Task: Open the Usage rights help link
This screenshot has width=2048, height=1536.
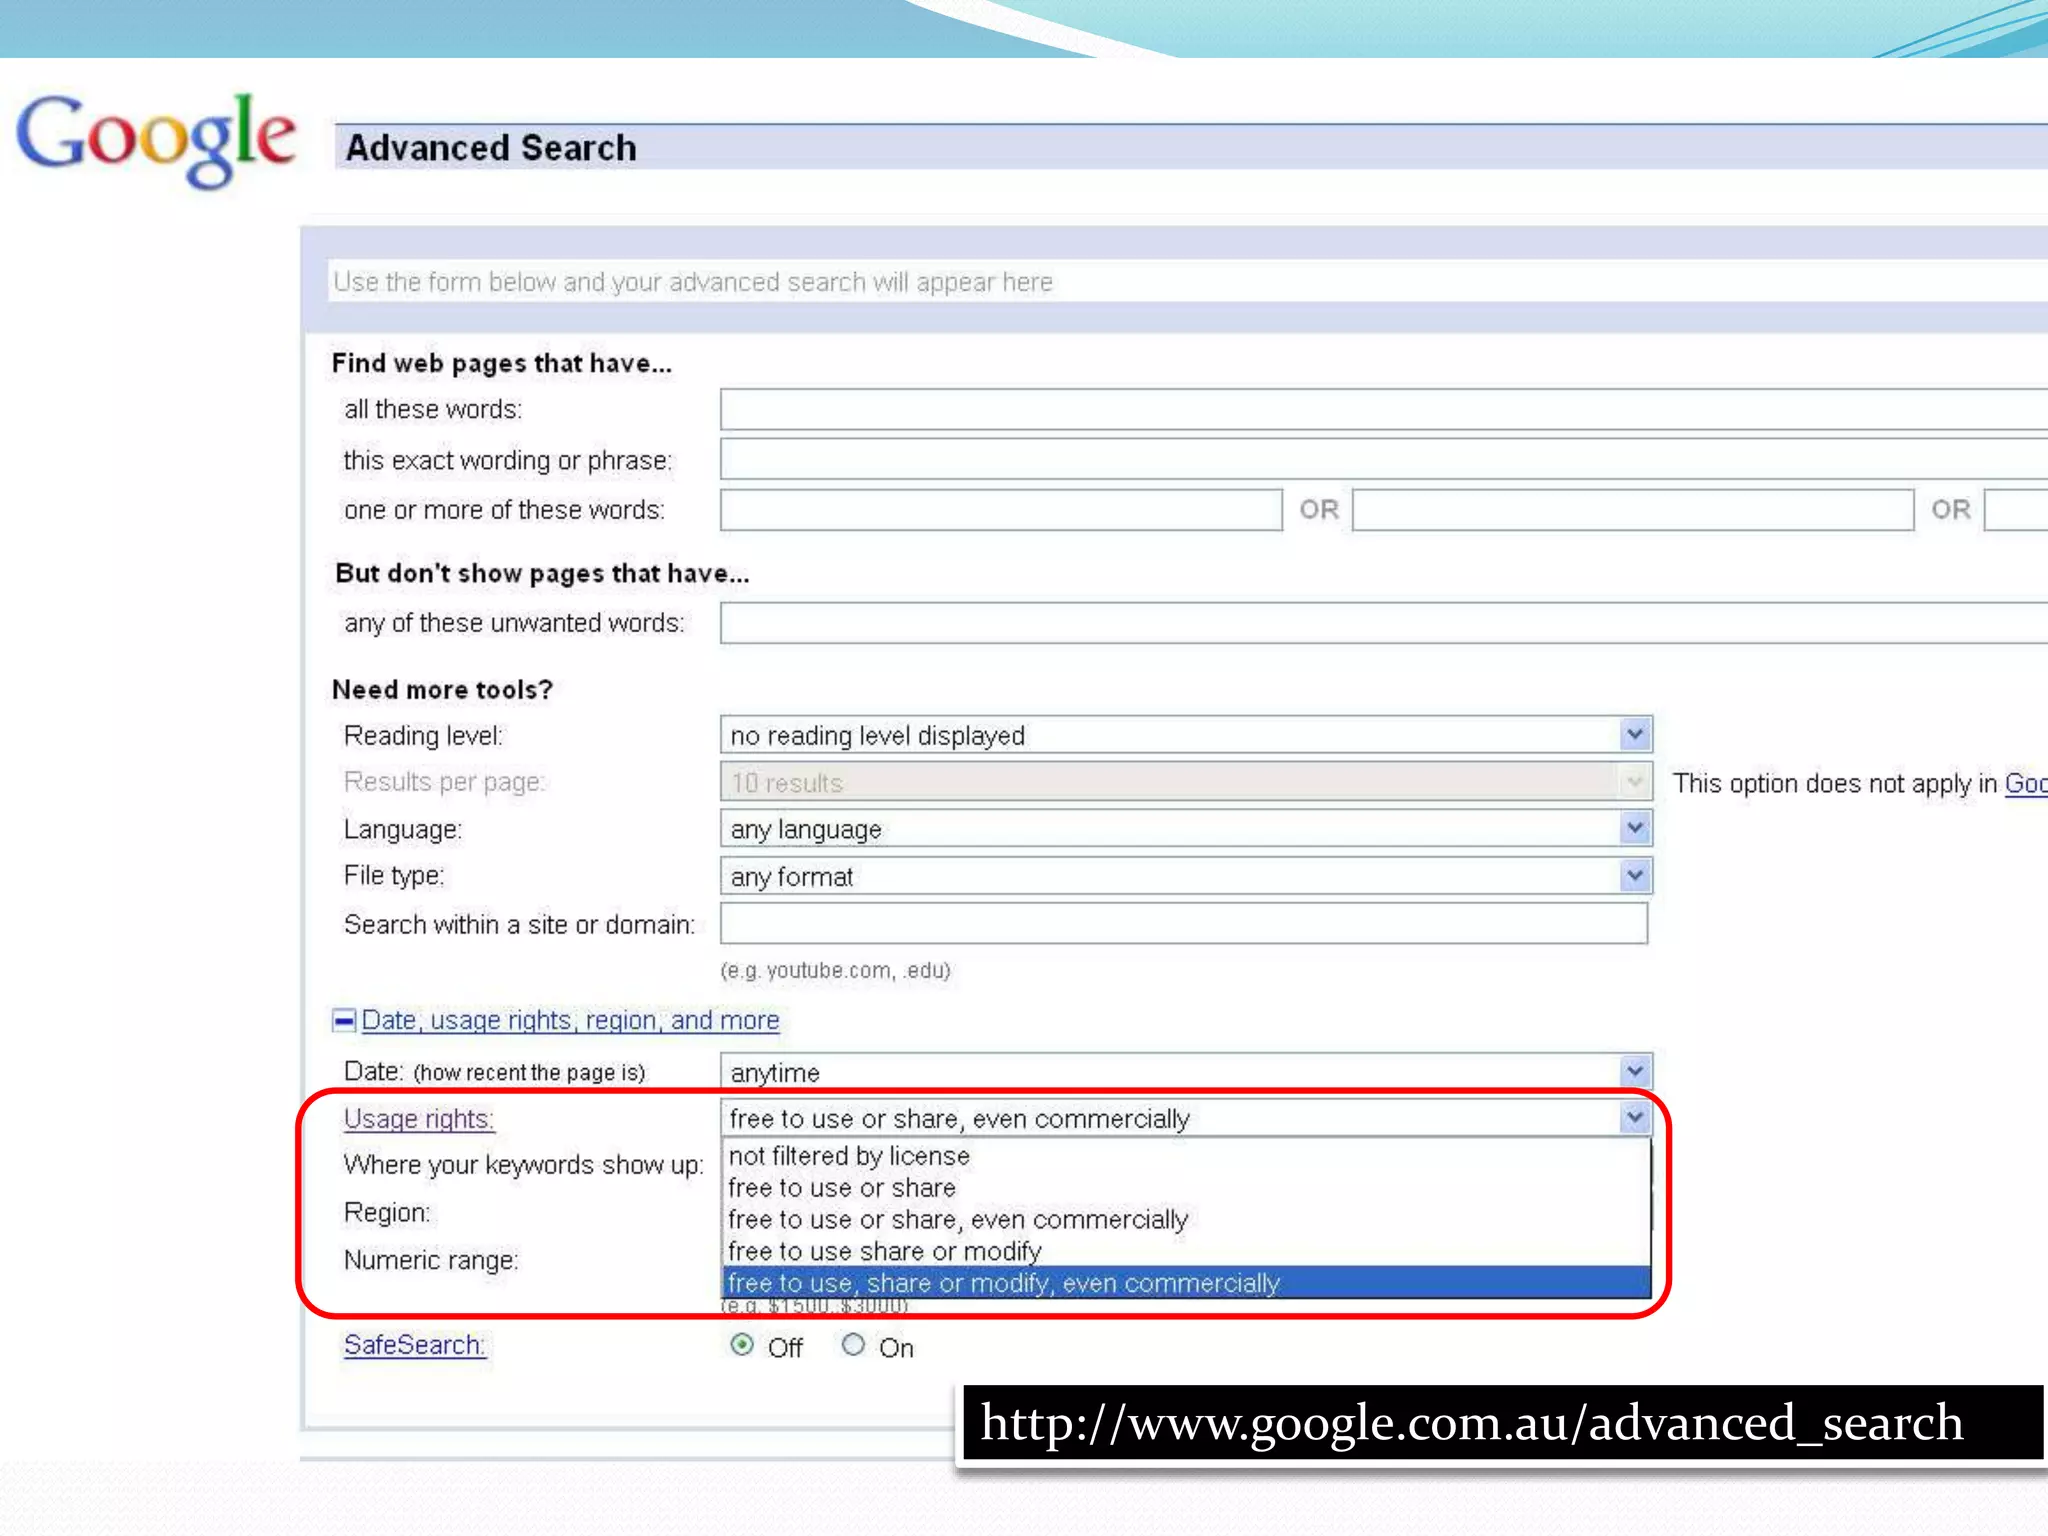Action: pyautogui.click(x=419, y=1119)
